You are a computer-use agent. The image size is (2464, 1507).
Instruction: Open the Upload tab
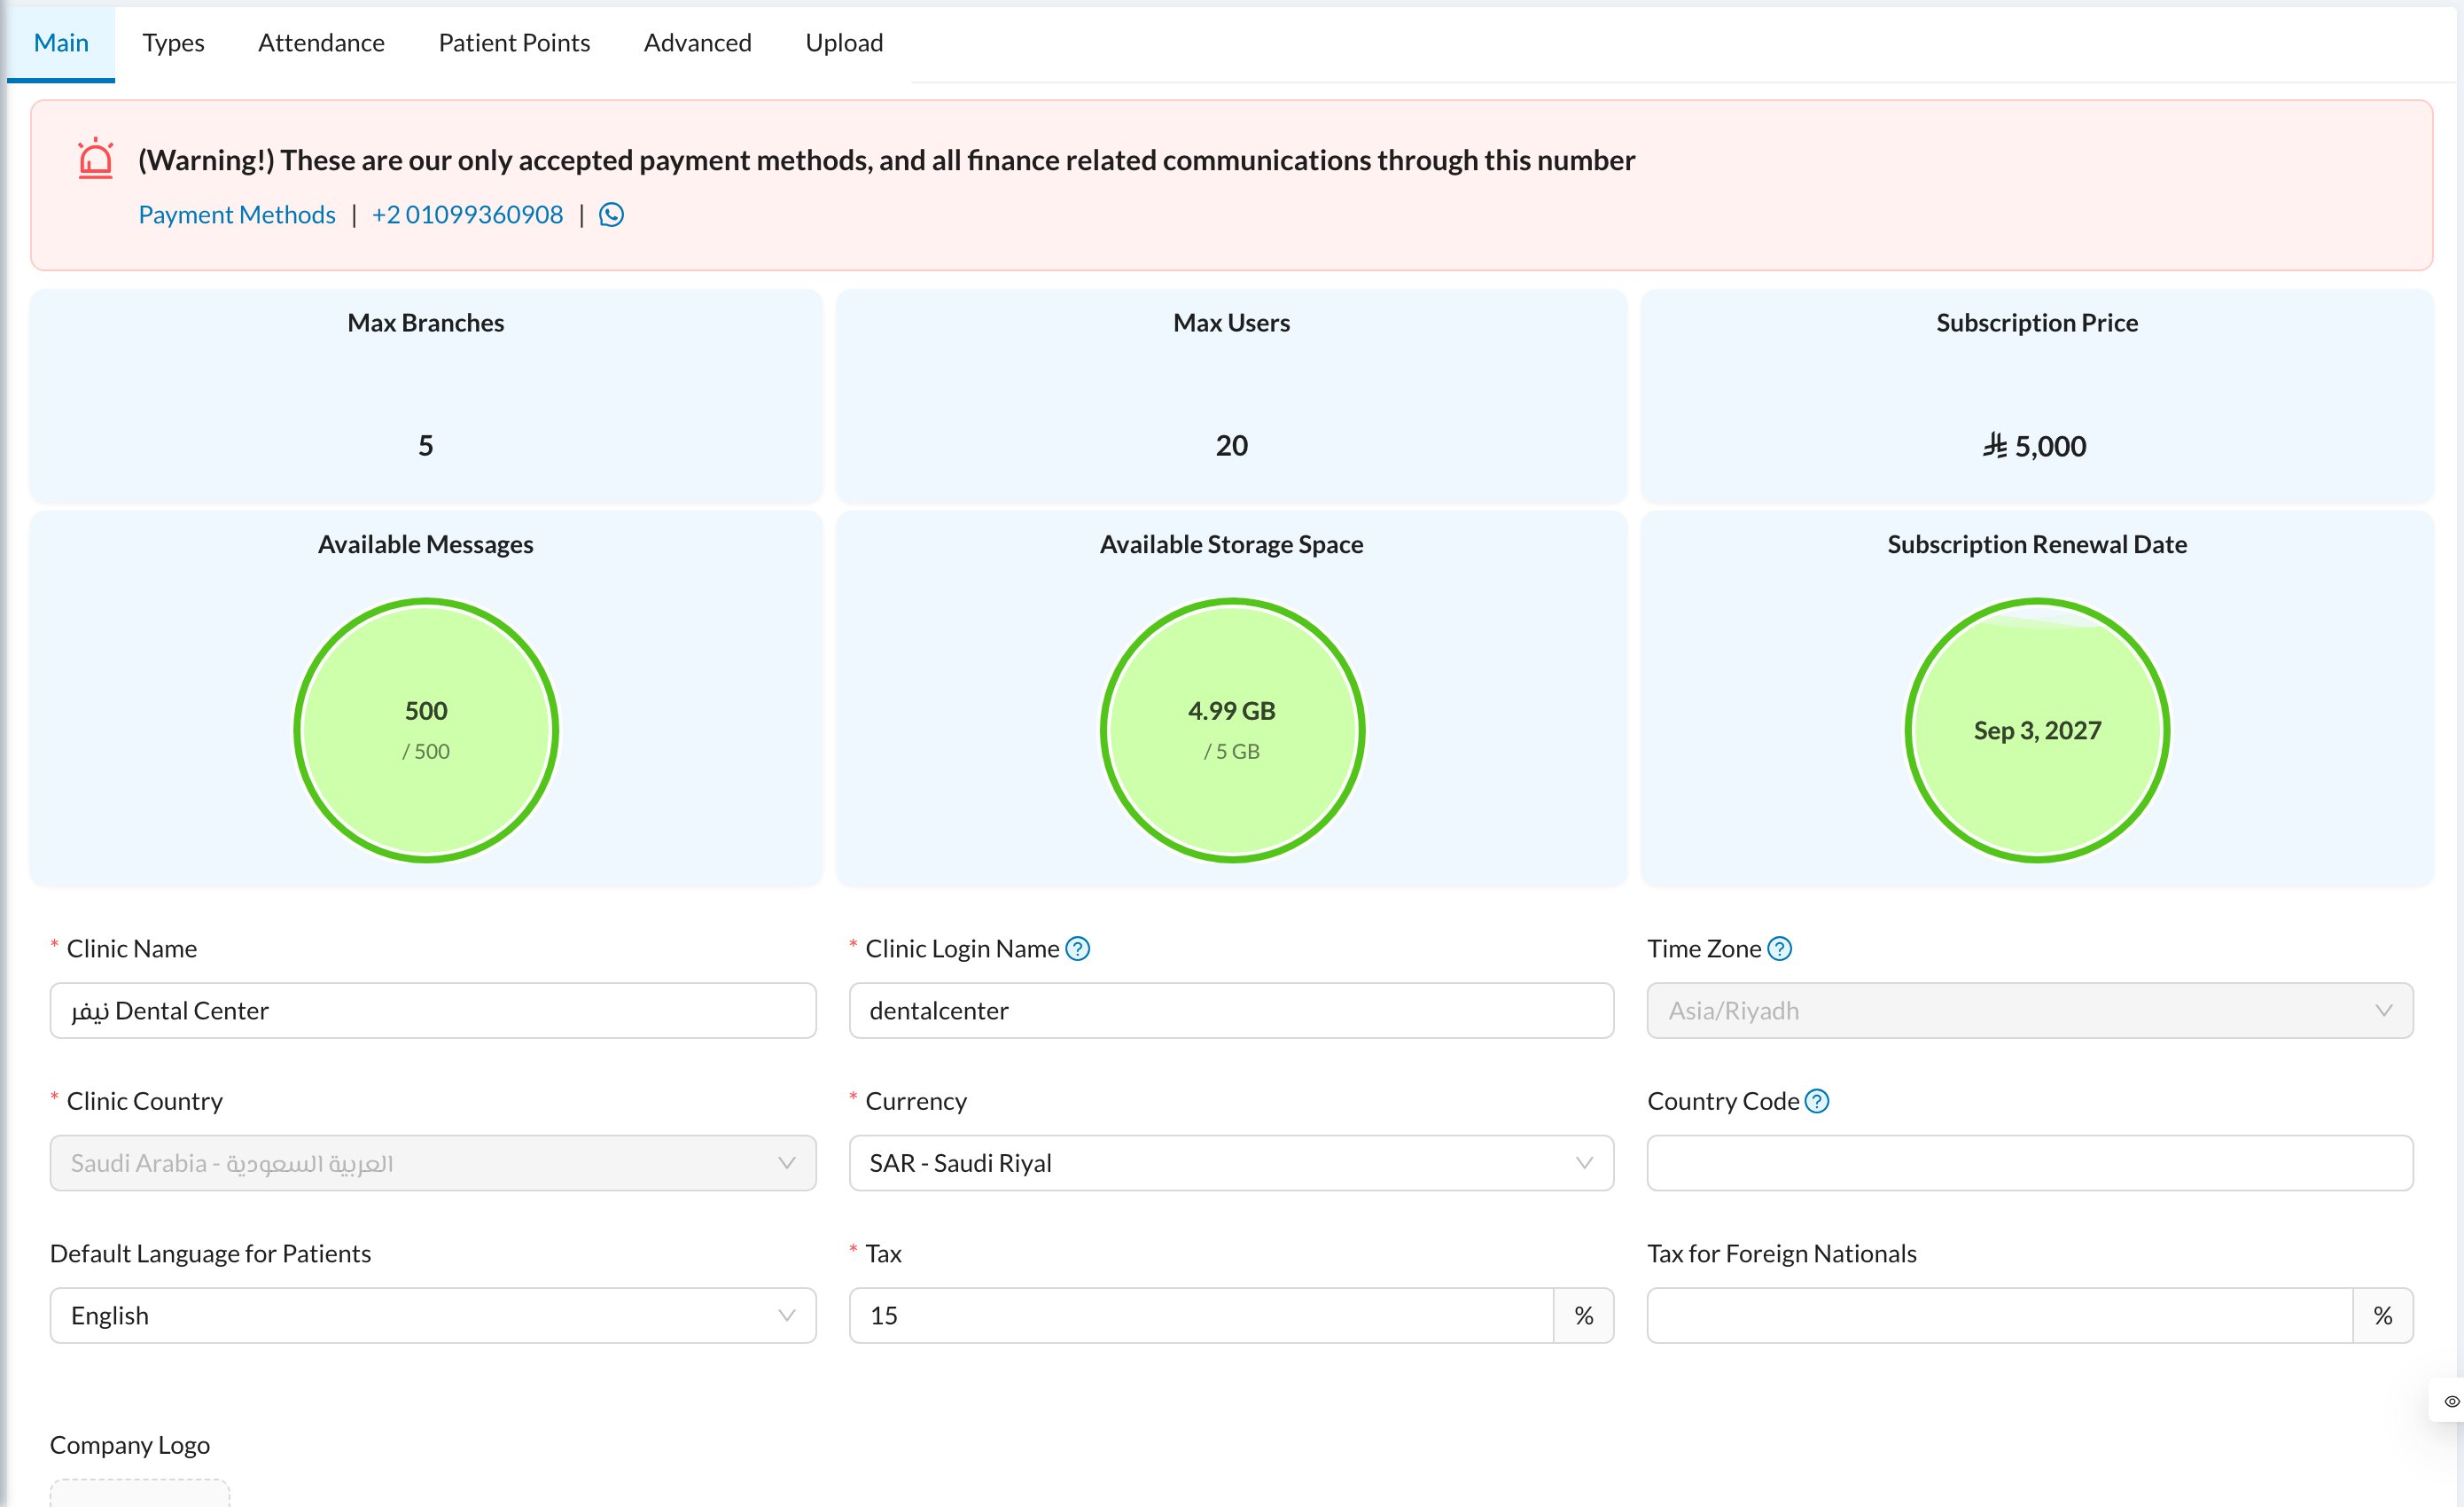[844, 43]
